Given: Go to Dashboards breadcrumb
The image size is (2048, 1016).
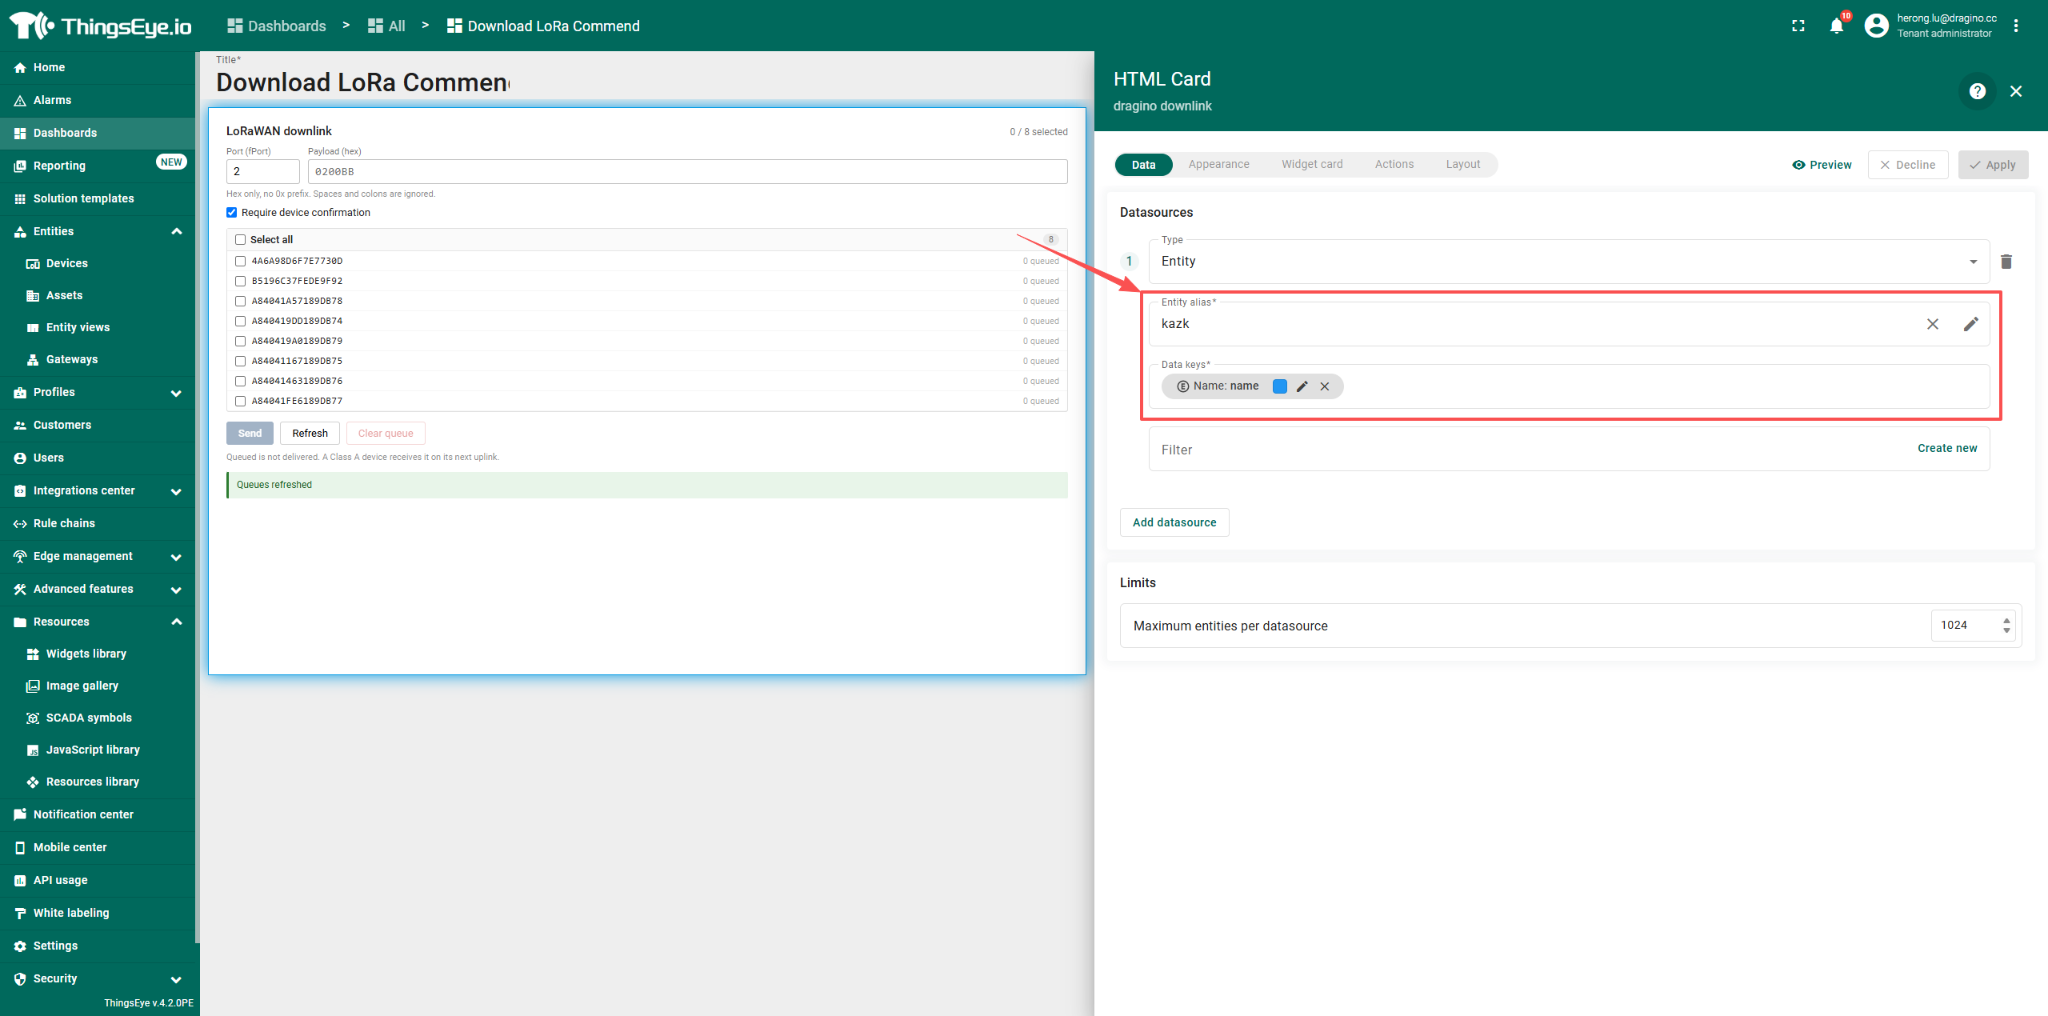Looking at the screenshot, I should [x=277, y=26].
